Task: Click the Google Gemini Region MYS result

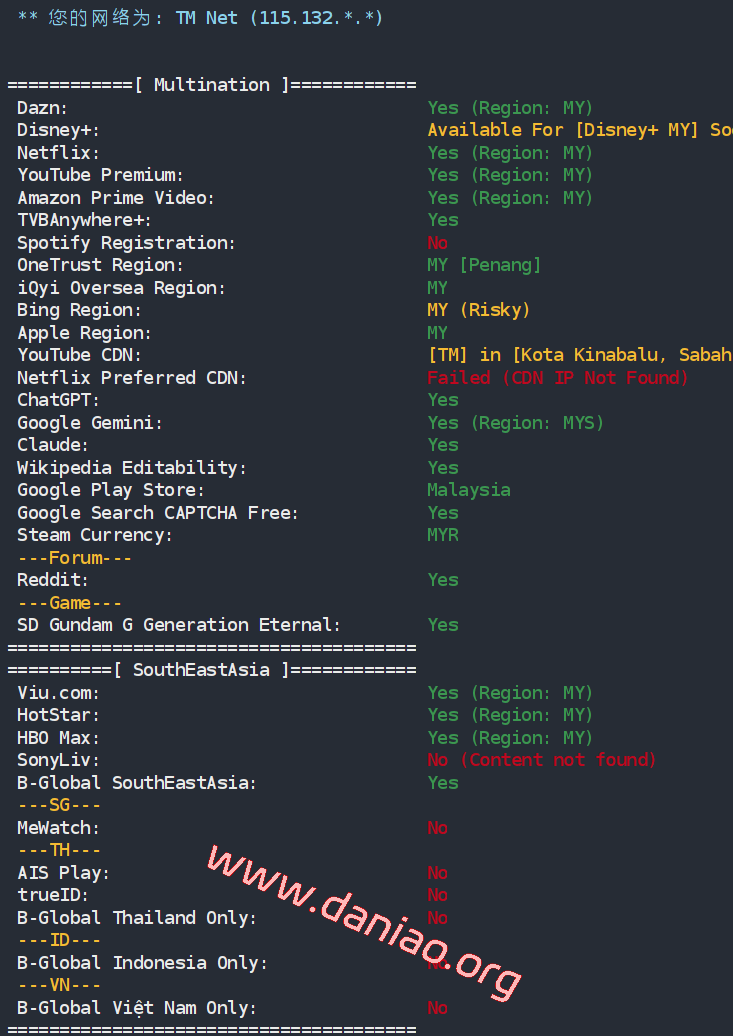Action: pos(515,423)
